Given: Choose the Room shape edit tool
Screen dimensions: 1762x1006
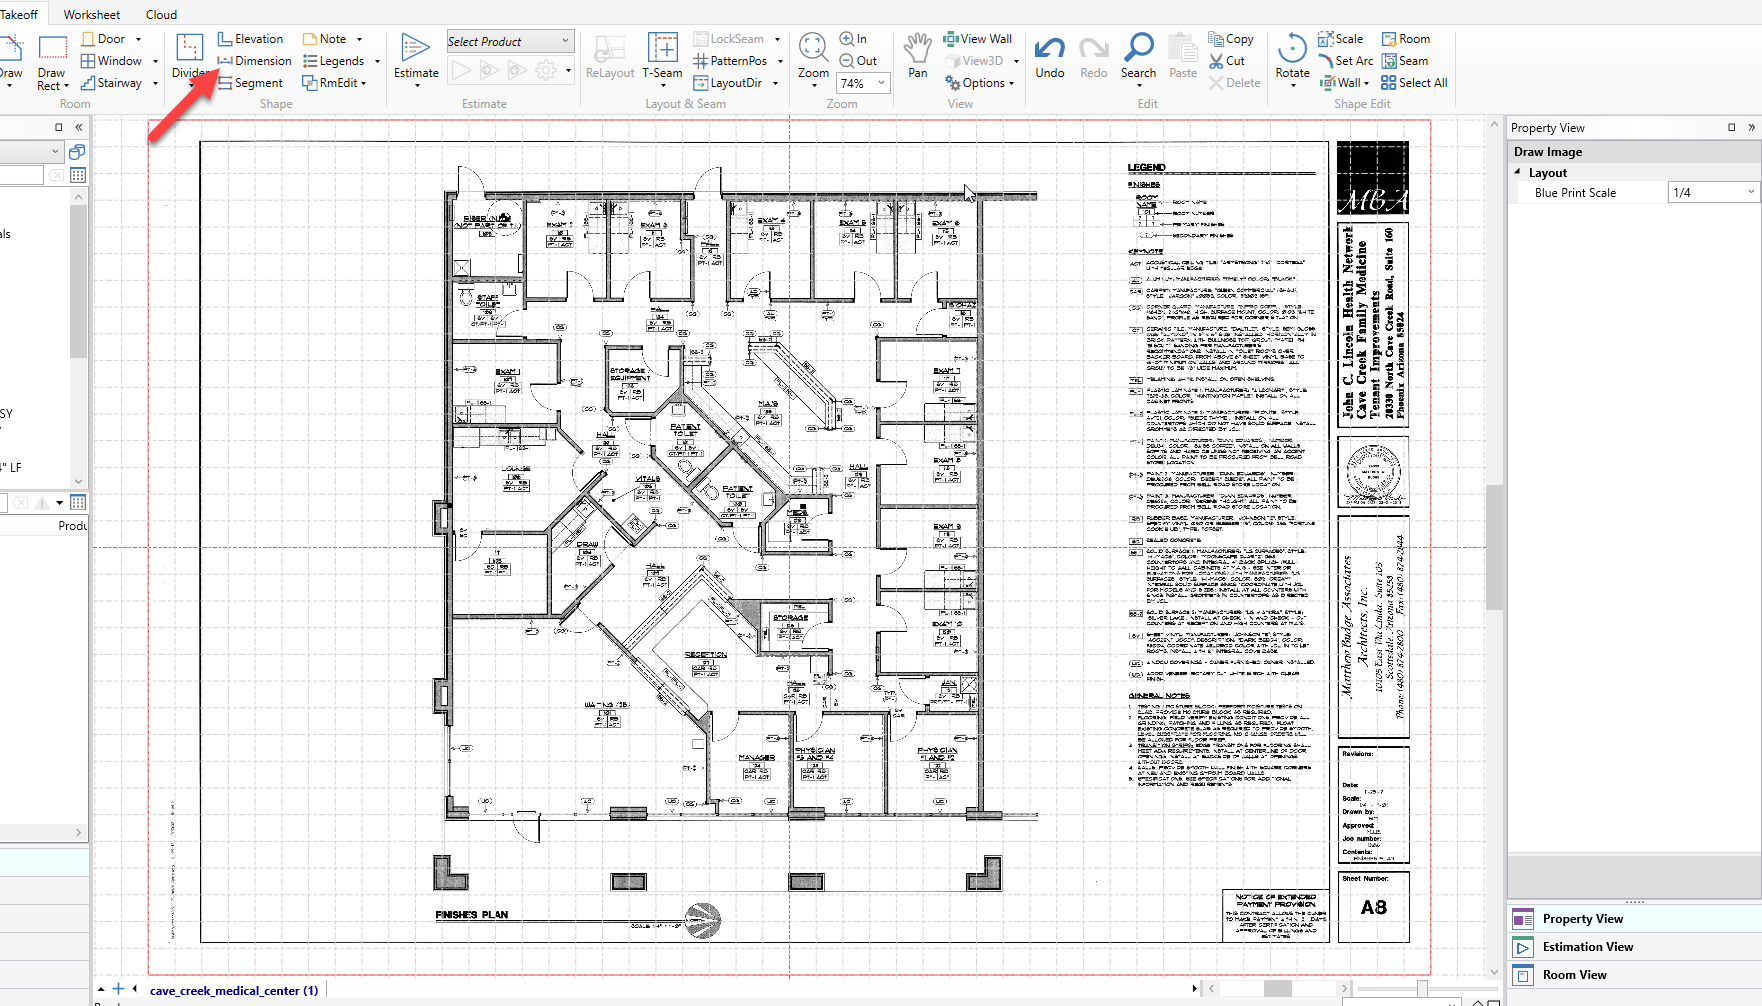Looking at the screenshot, I should click(1405, 39).
